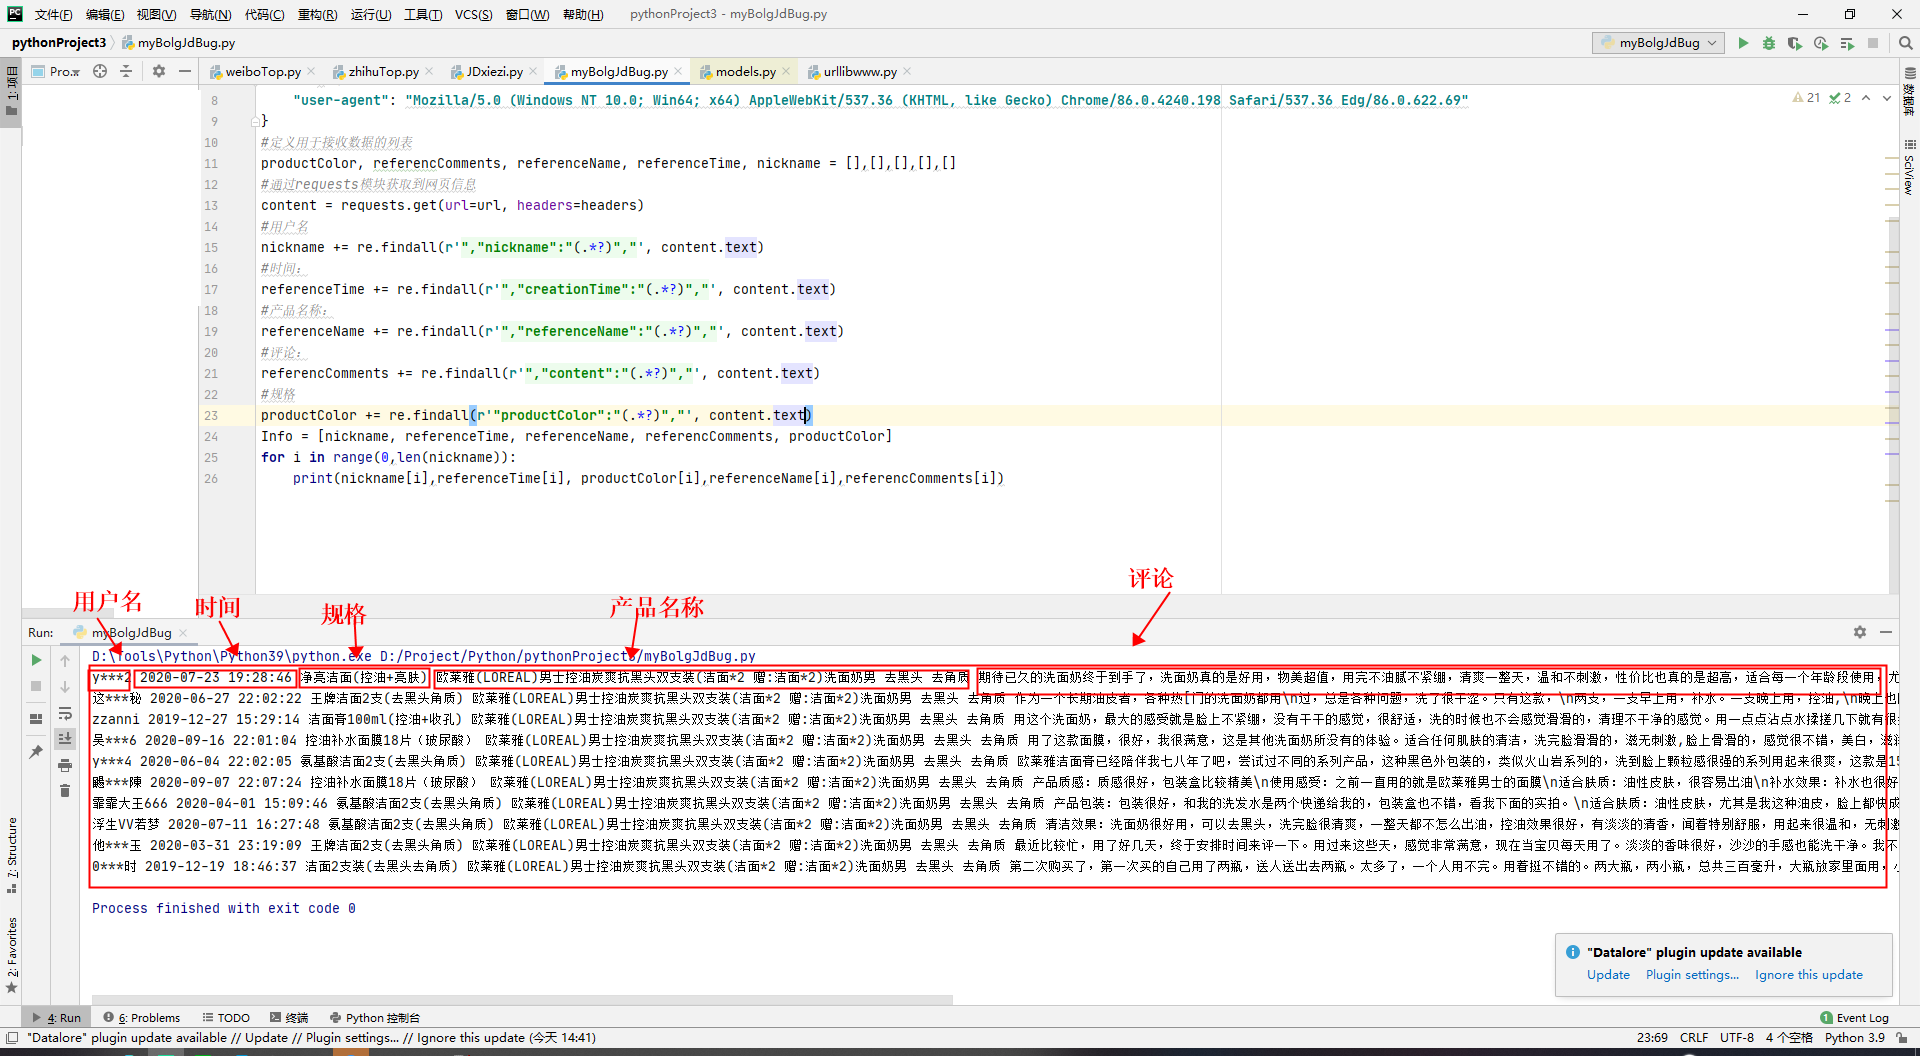Print the console output
The width and height of the screenshot is (1920, 1056).
click(65, 765)
